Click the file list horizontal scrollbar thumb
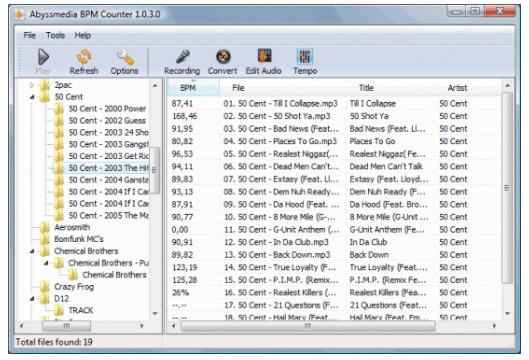Screen dimensions: 529x360 tap(308, 326)
